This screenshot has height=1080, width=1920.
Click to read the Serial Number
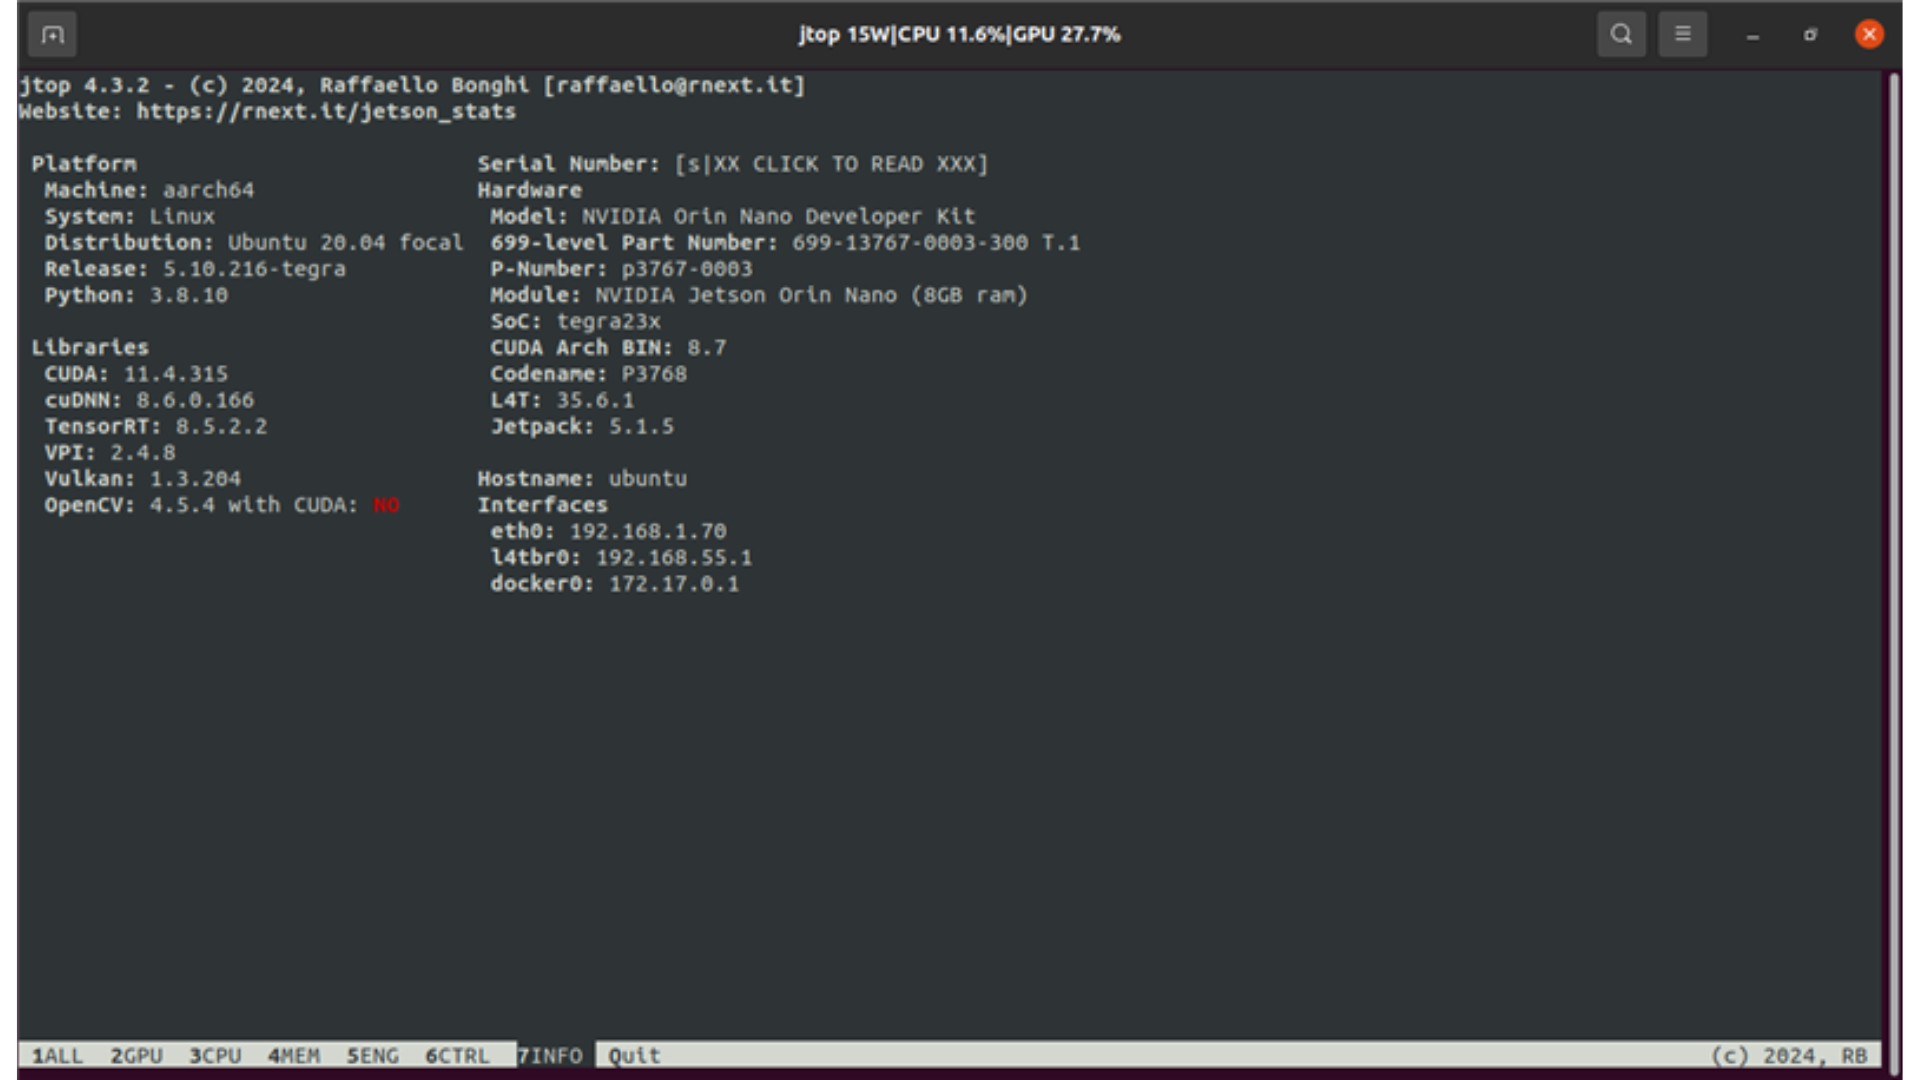click(831, 164)
